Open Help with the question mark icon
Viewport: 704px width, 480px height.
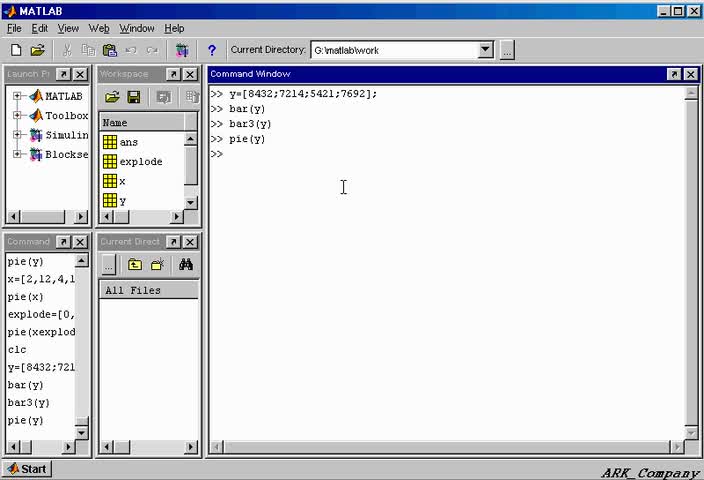point(212,50)
